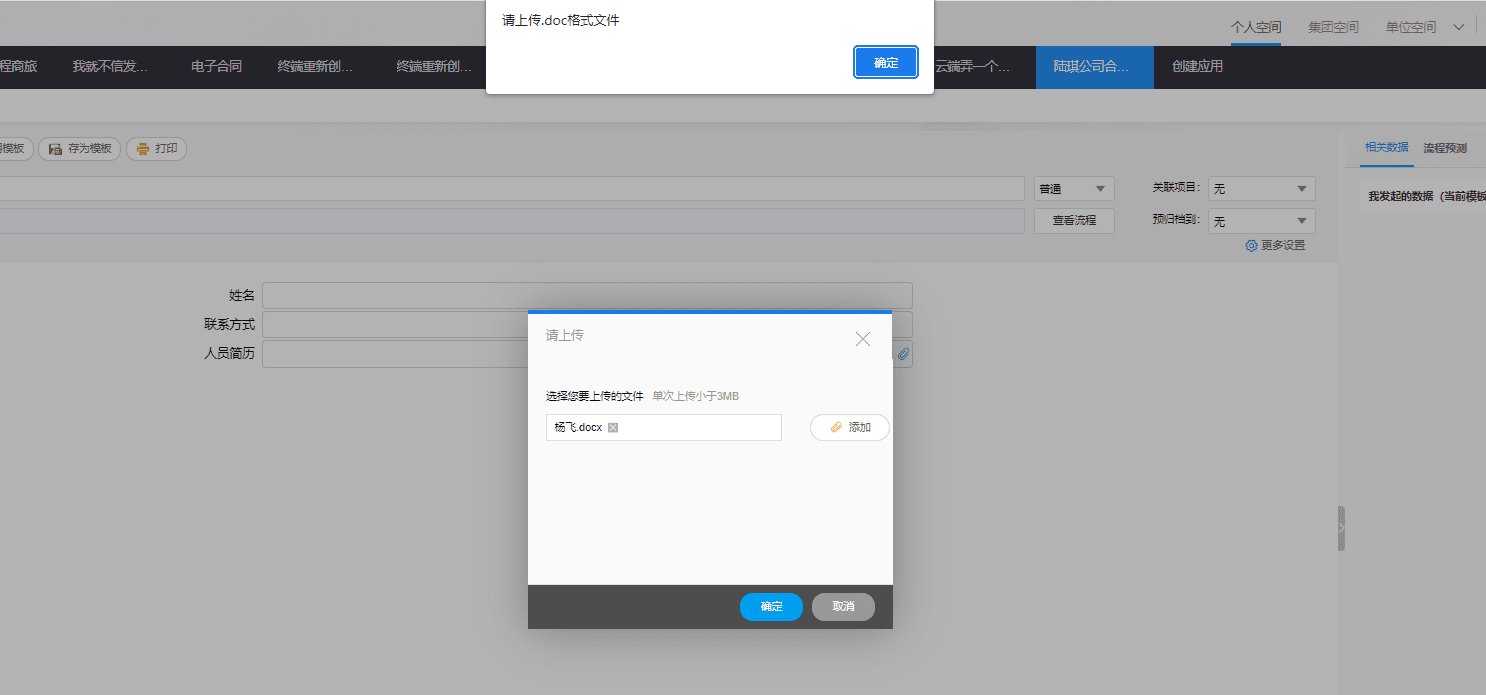Click the 打印 print button
The image size is (1486, 695).
pyautogui.click(x=157, y=149)
